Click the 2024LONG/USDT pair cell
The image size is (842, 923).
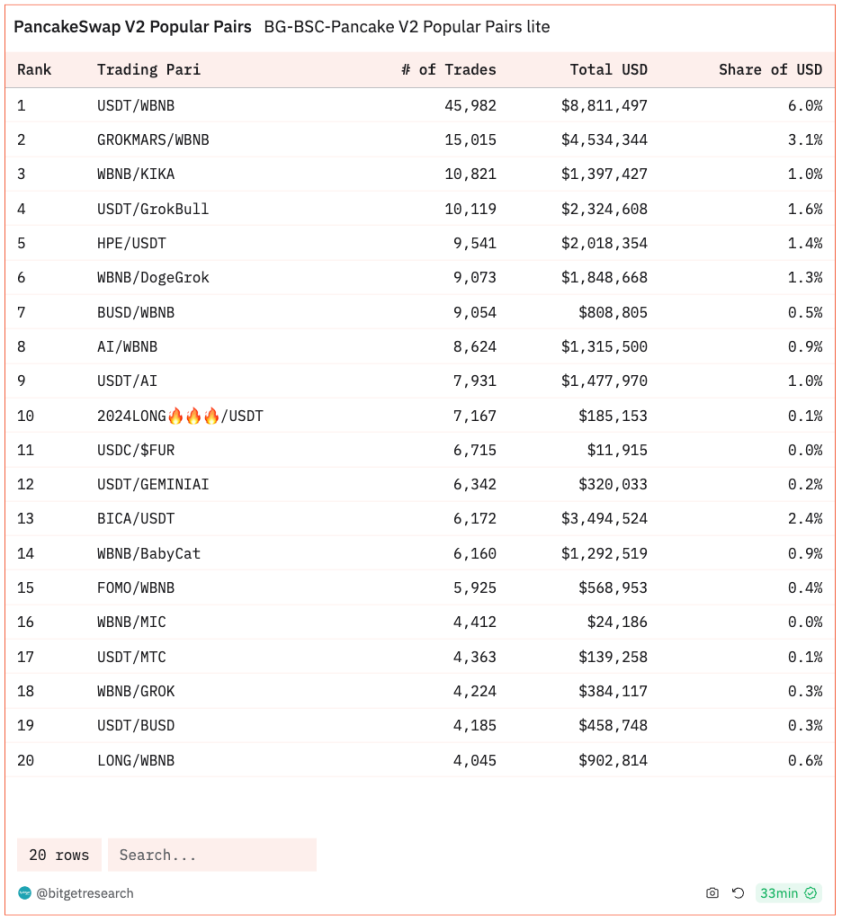pyautogui.click(x=180, y=415)
